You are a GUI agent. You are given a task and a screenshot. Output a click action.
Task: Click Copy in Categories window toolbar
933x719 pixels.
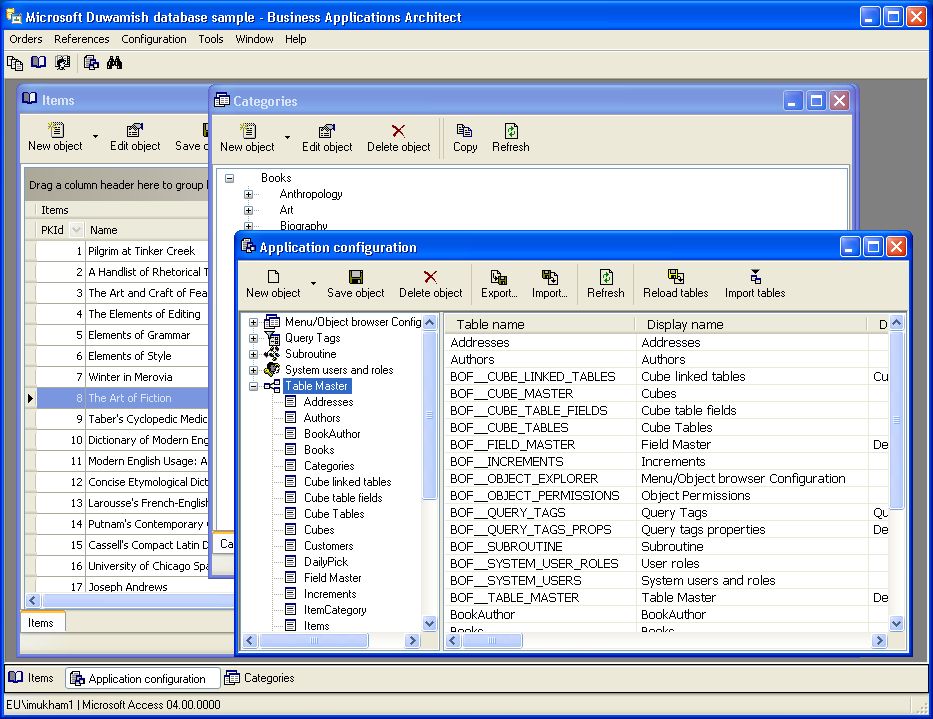click(x=465, y=138)
